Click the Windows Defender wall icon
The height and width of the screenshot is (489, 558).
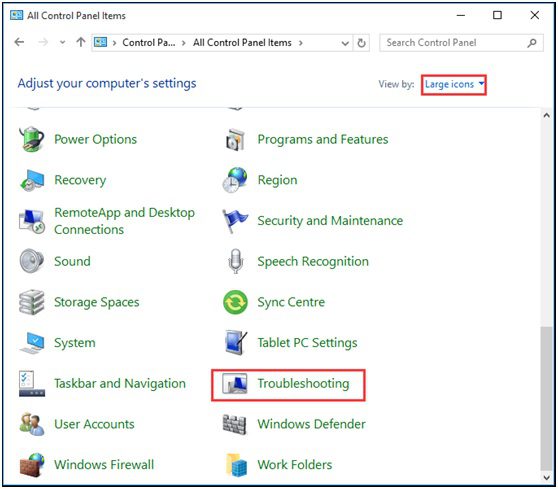coord(235,424)
